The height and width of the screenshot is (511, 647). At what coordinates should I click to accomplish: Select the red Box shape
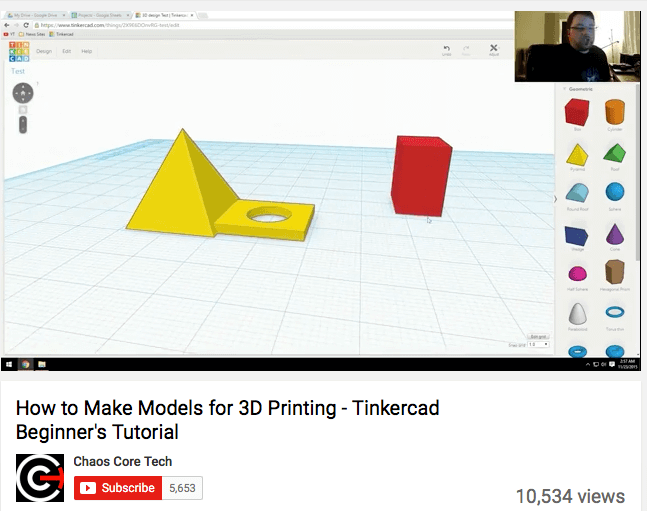pyautogui.click(x=576, y=112)
